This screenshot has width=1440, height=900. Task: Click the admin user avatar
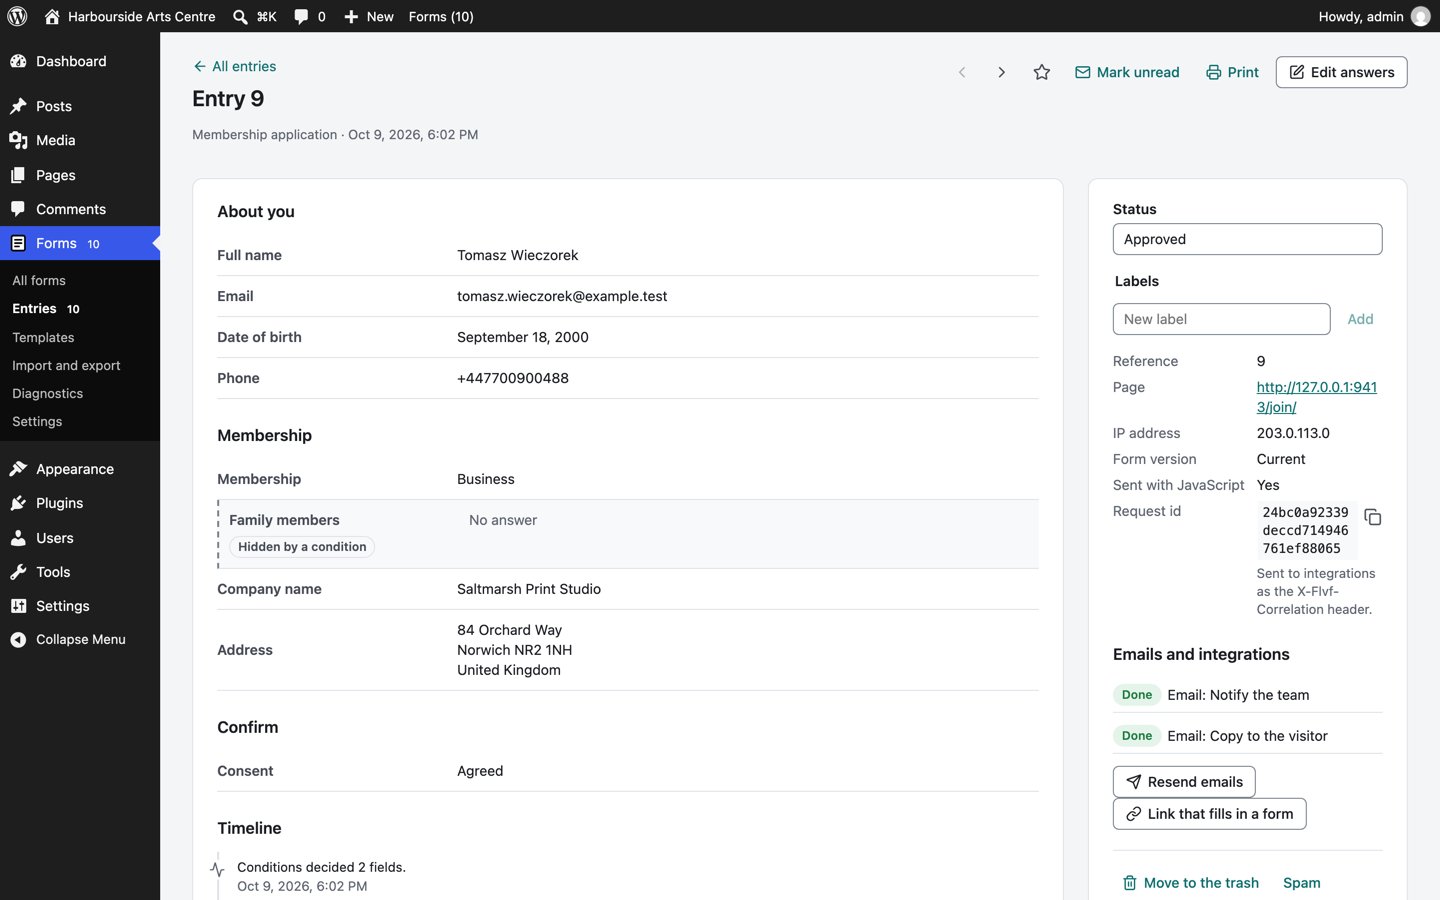(x=1420, y=16)
